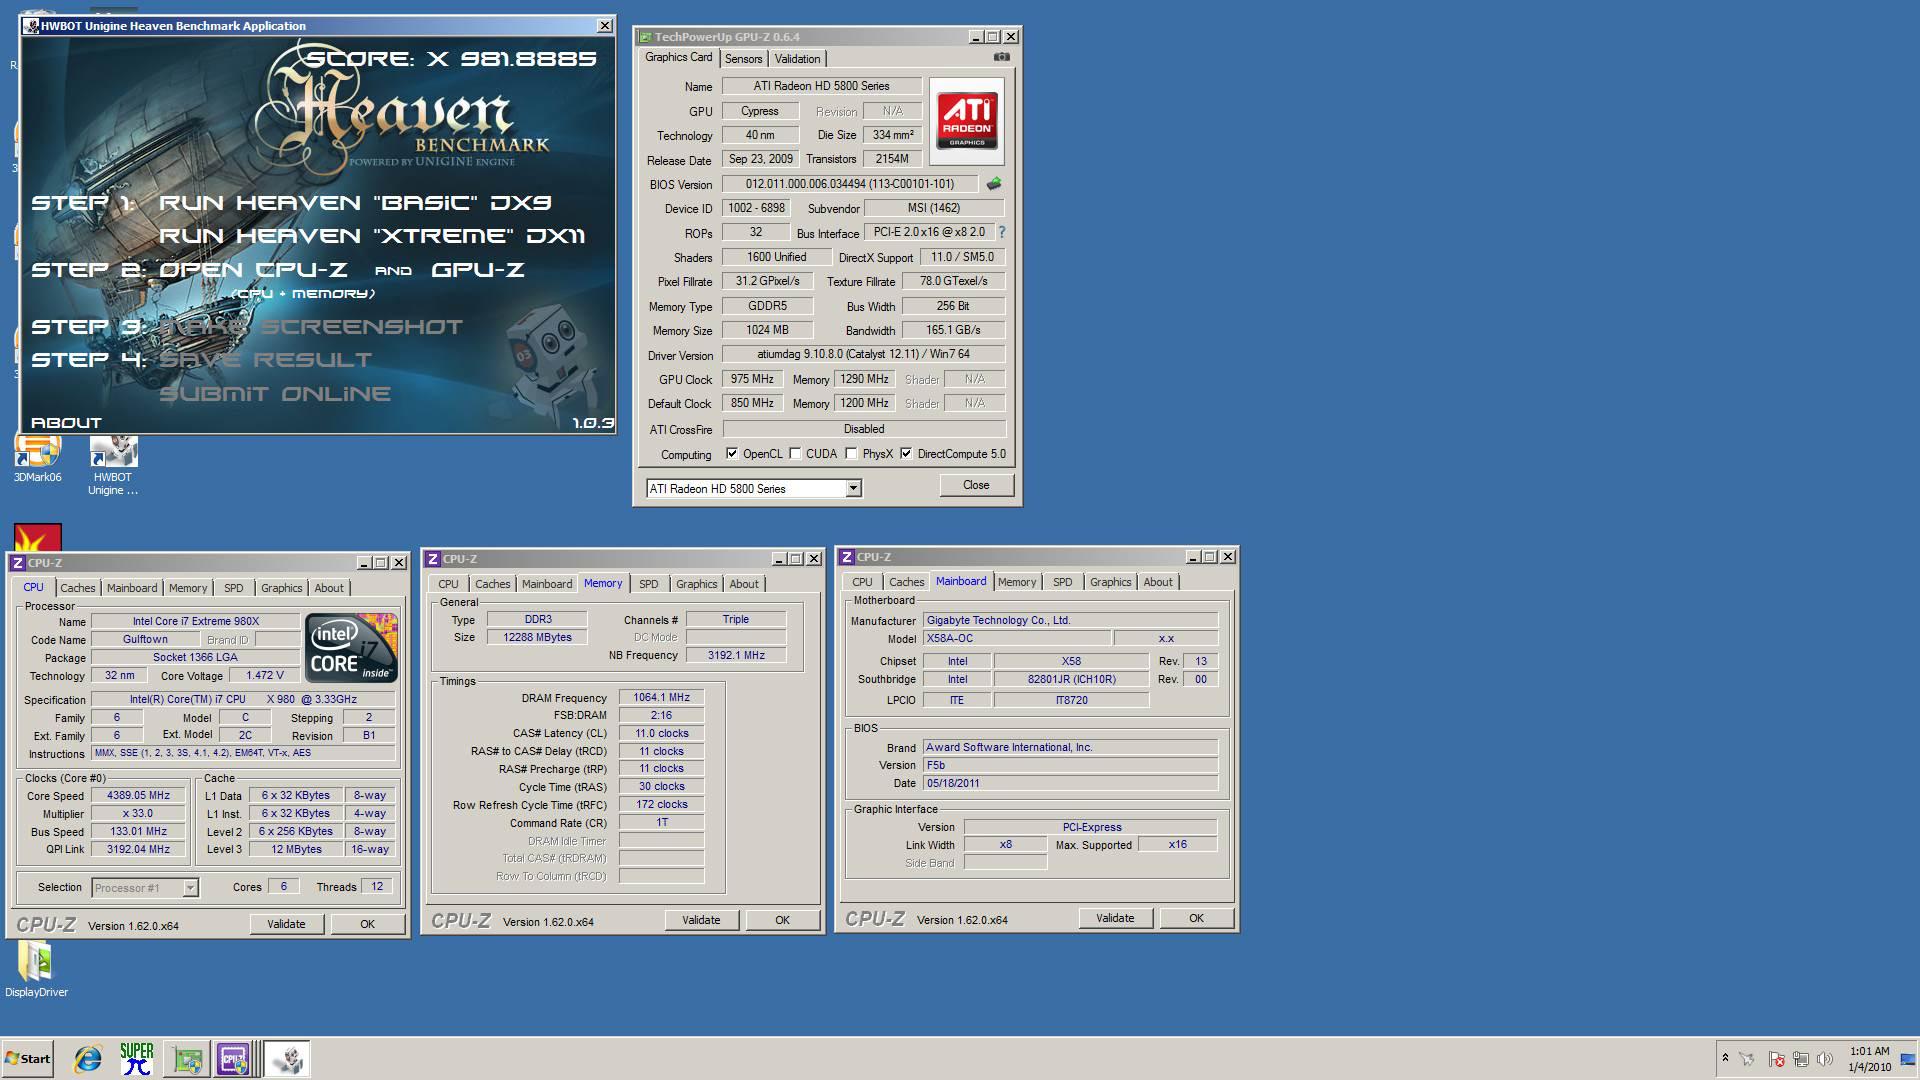The image size is (1920, 1080).
Task: Click the GPU-Z taskbar icon
Action: 186,1059
